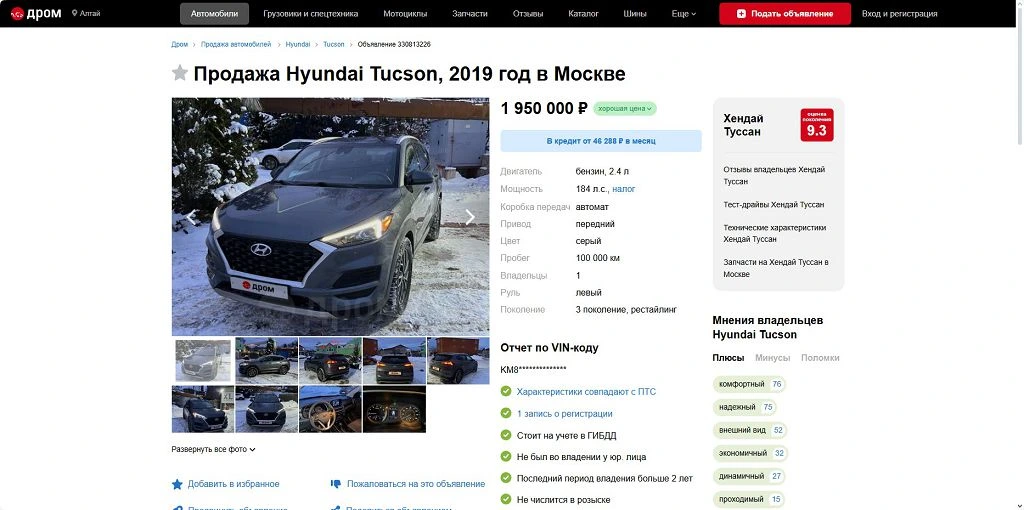The image size is (1024, 510).
Task: Select the проходимый 15 tag
Action: 748,499
